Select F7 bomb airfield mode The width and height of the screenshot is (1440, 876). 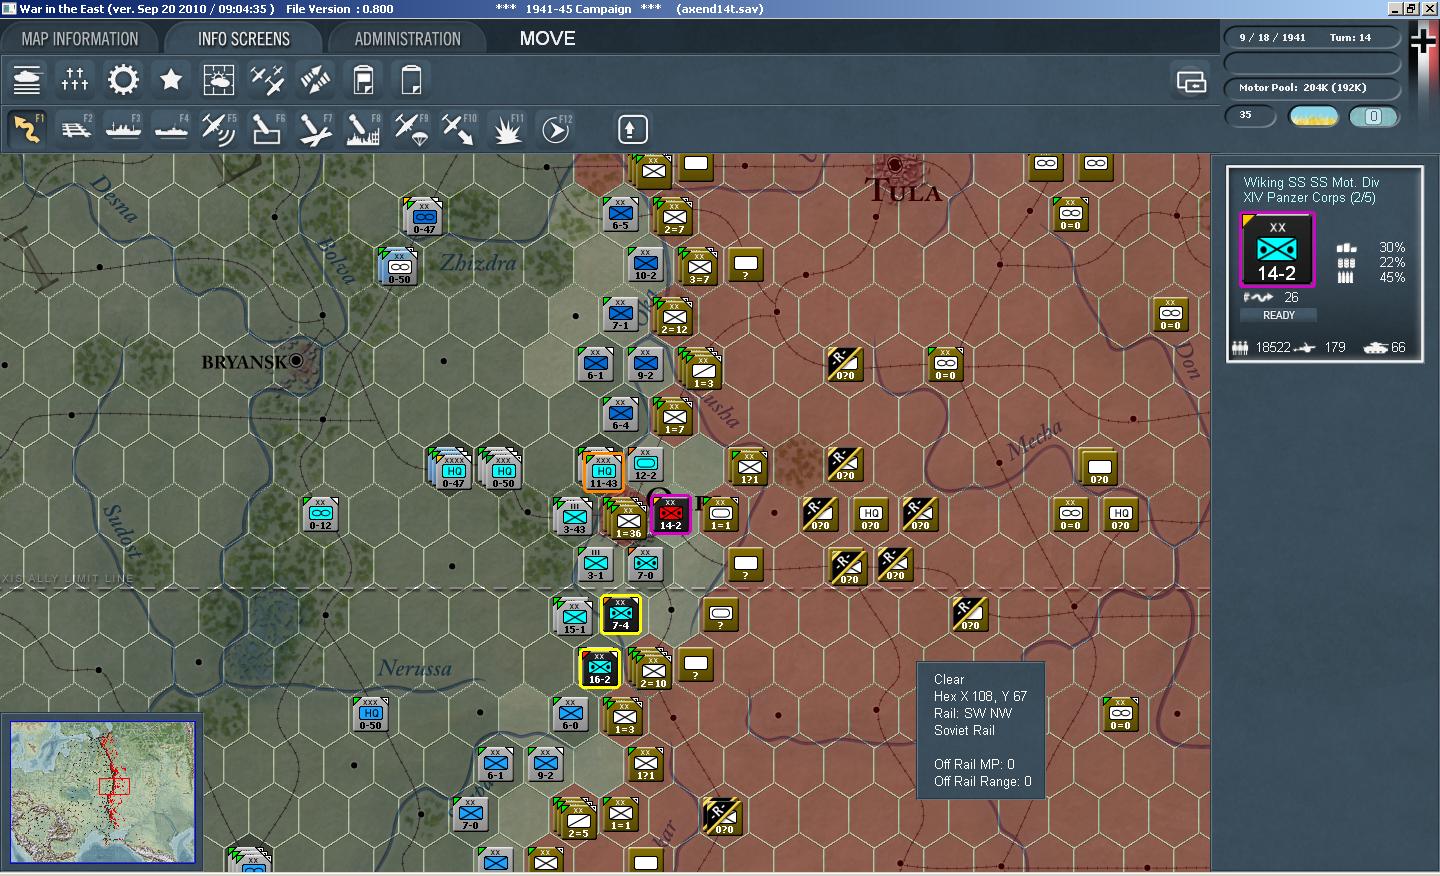tap(315, 129)
